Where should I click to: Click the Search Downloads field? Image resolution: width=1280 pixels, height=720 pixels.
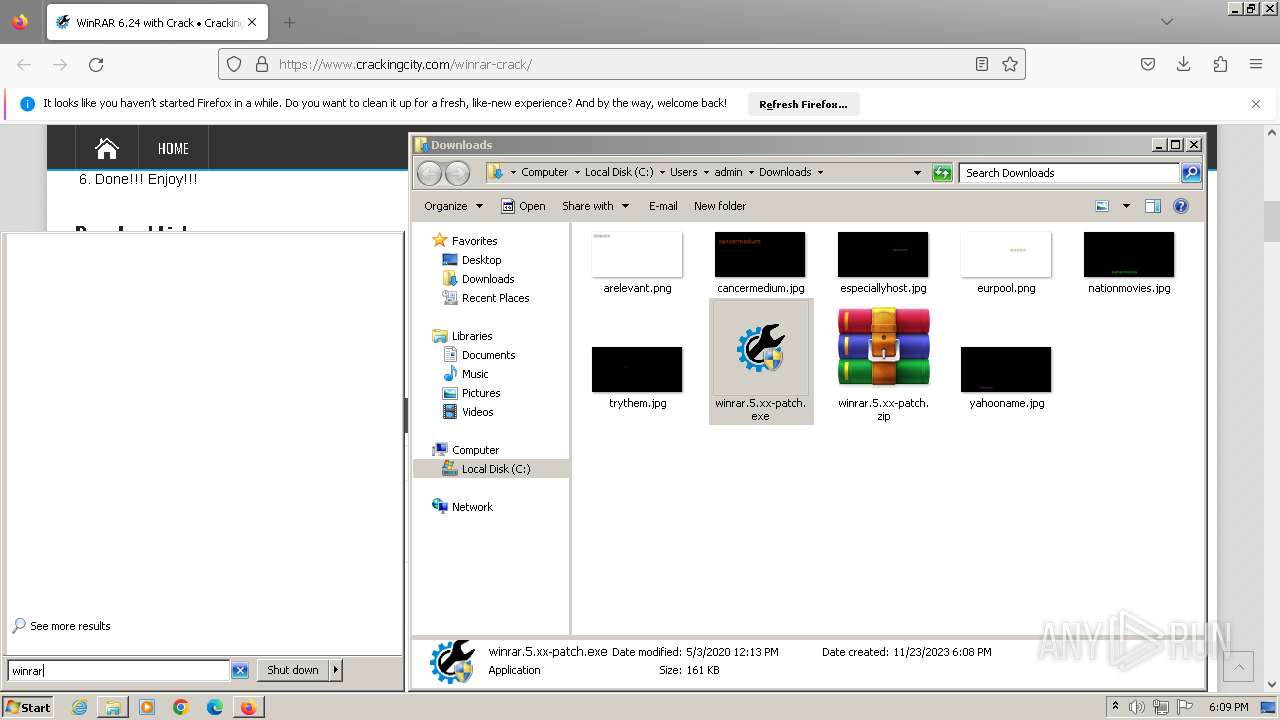(x=1068, y=173)
